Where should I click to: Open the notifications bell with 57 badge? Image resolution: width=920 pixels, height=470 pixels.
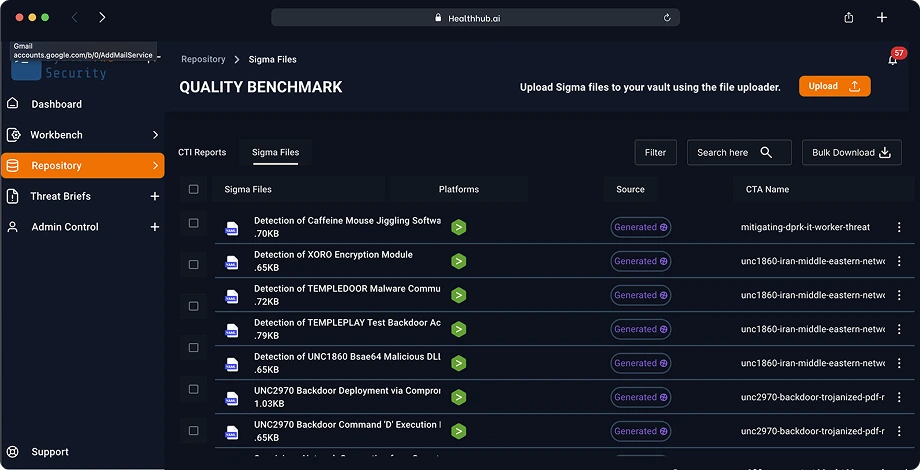[894, 58]
